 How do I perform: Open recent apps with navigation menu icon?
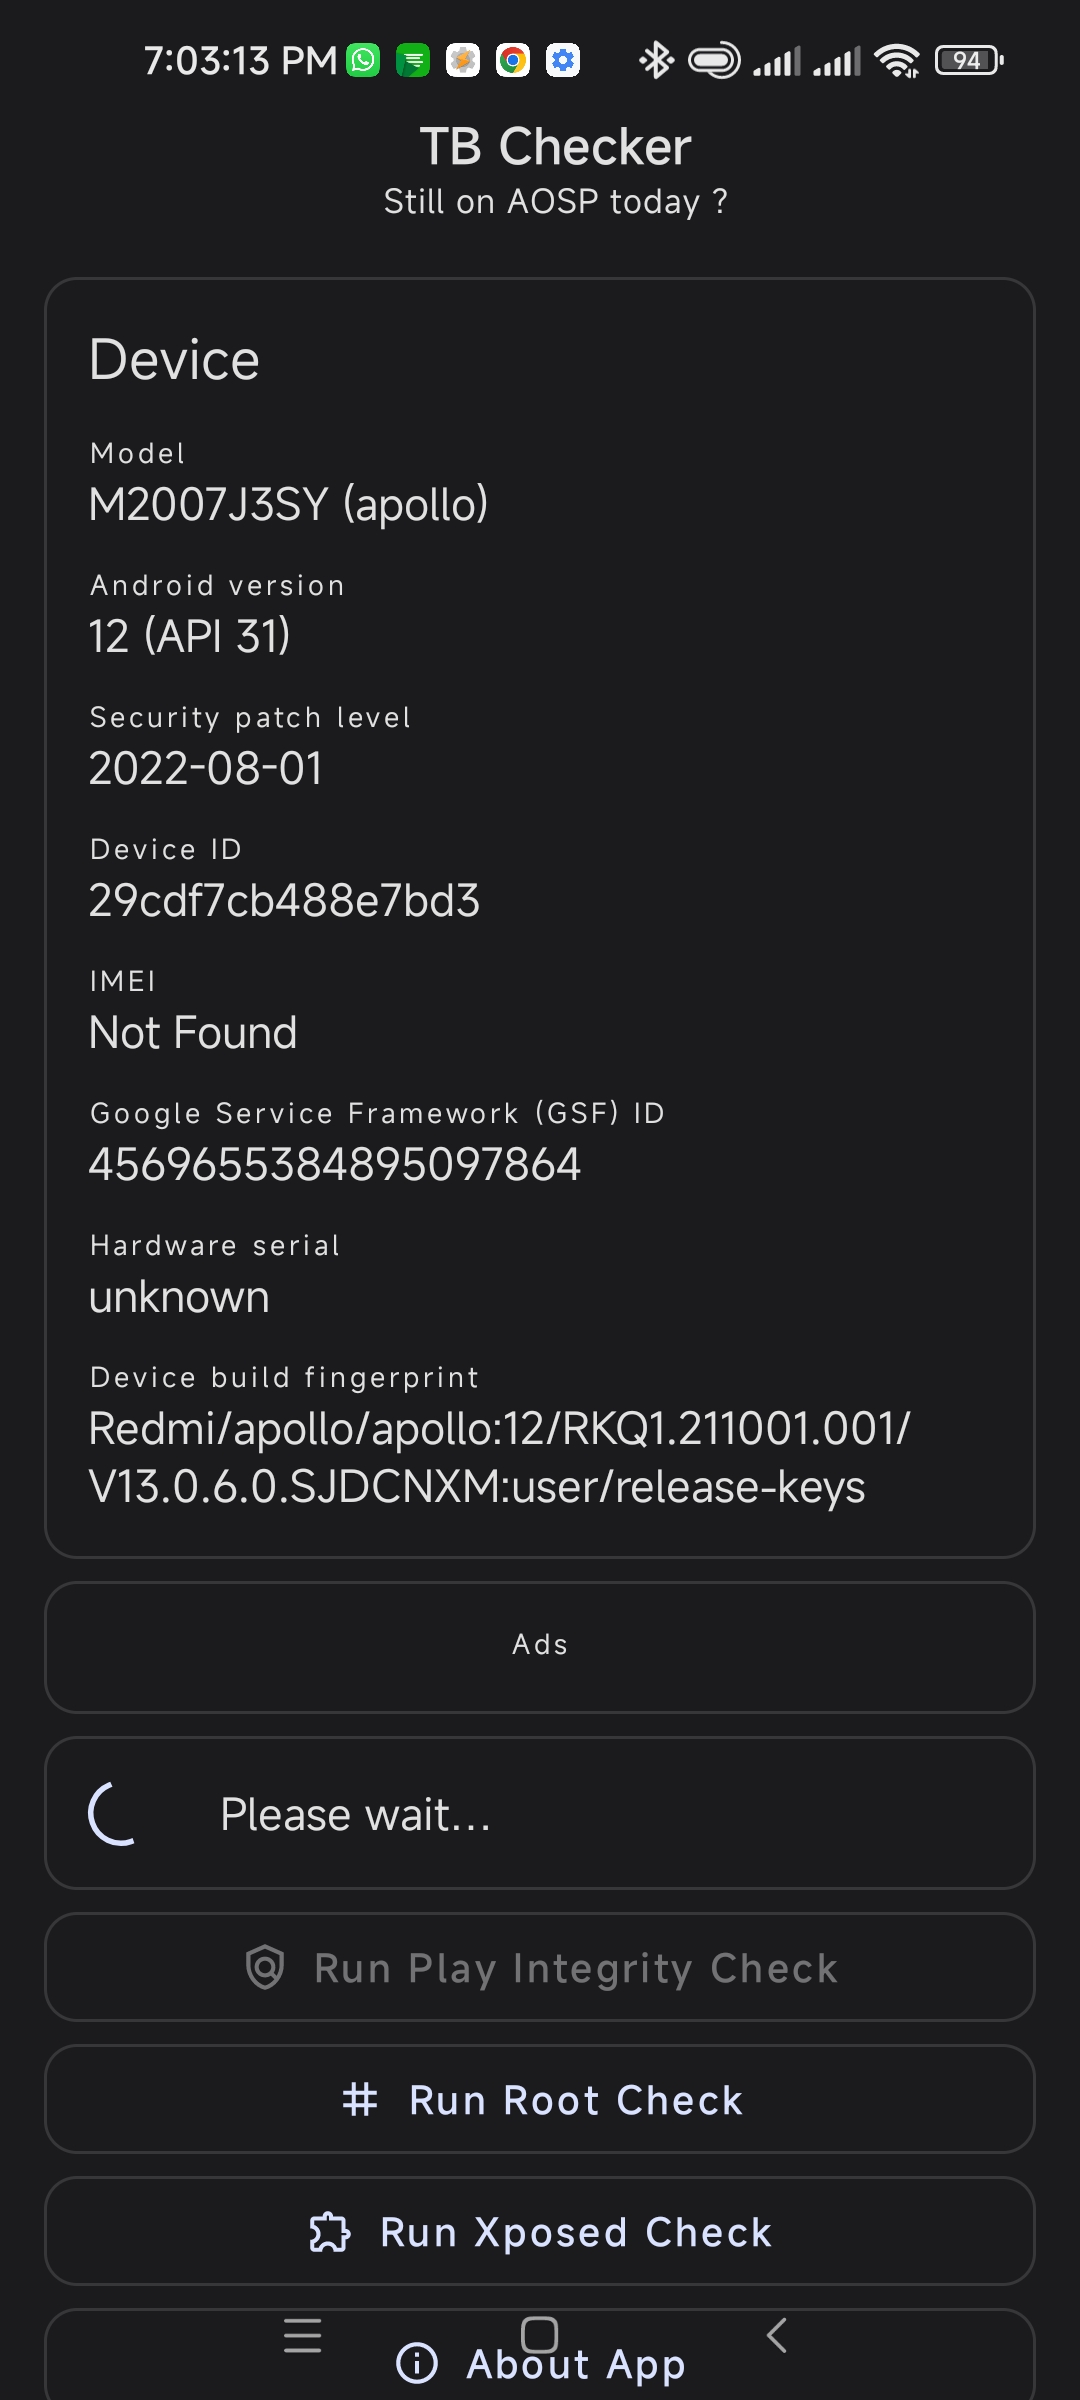(302, 2335)
